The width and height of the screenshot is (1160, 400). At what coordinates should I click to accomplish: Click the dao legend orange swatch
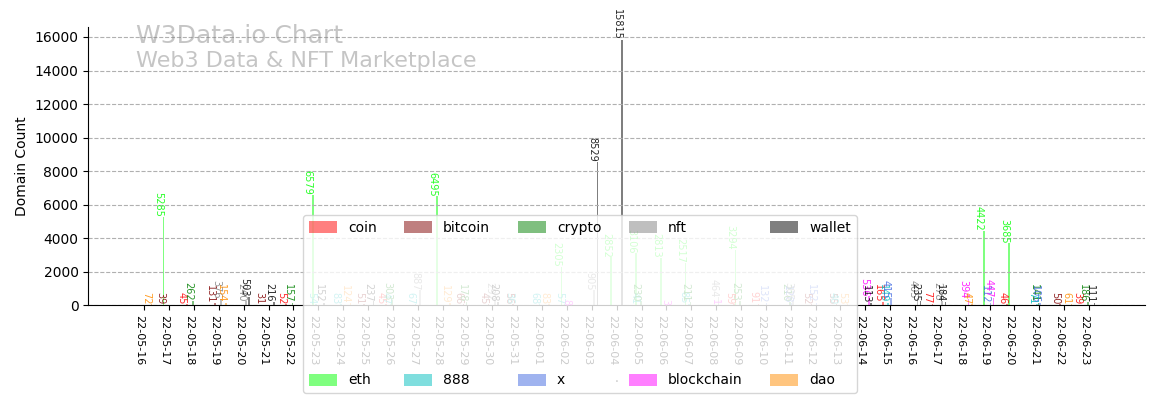tap(784, 380)
